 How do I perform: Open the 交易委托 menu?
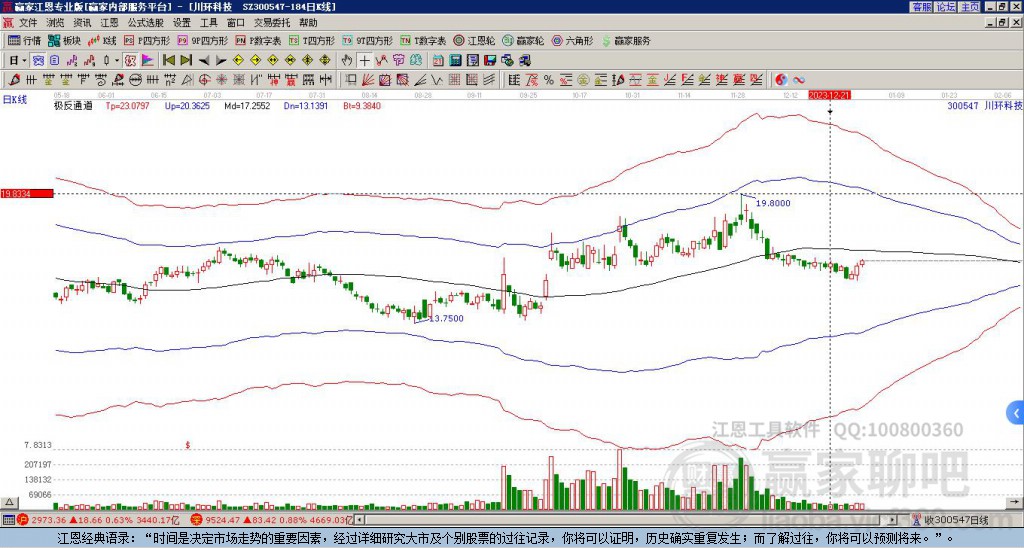(272, 23)
